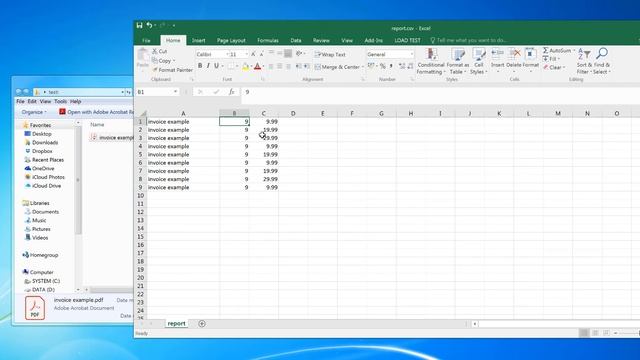640x360 pixels.
Task: Click the Find & Select magnifier icon
Action: pos(602,53)
